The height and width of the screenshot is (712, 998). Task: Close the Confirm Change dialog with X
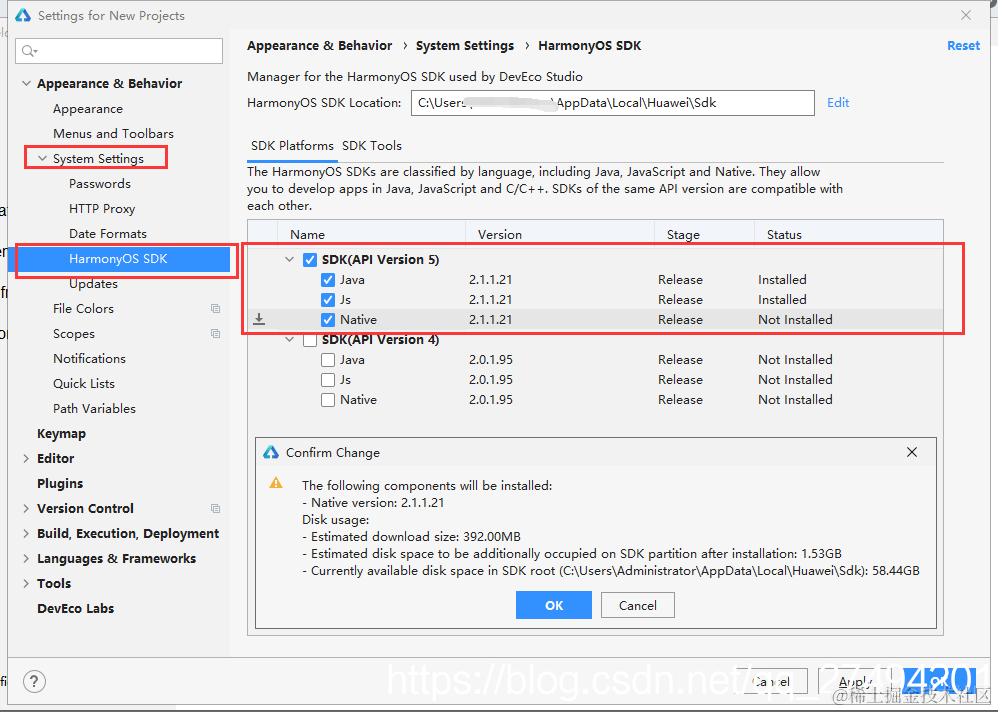(x=912, y=452)
